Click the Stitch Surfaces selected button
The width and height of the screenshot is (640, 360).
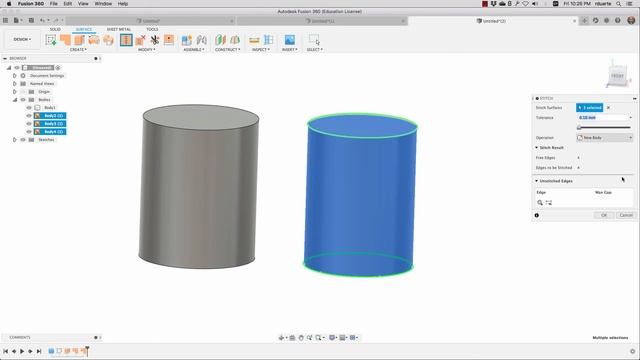tap(589, 108)
